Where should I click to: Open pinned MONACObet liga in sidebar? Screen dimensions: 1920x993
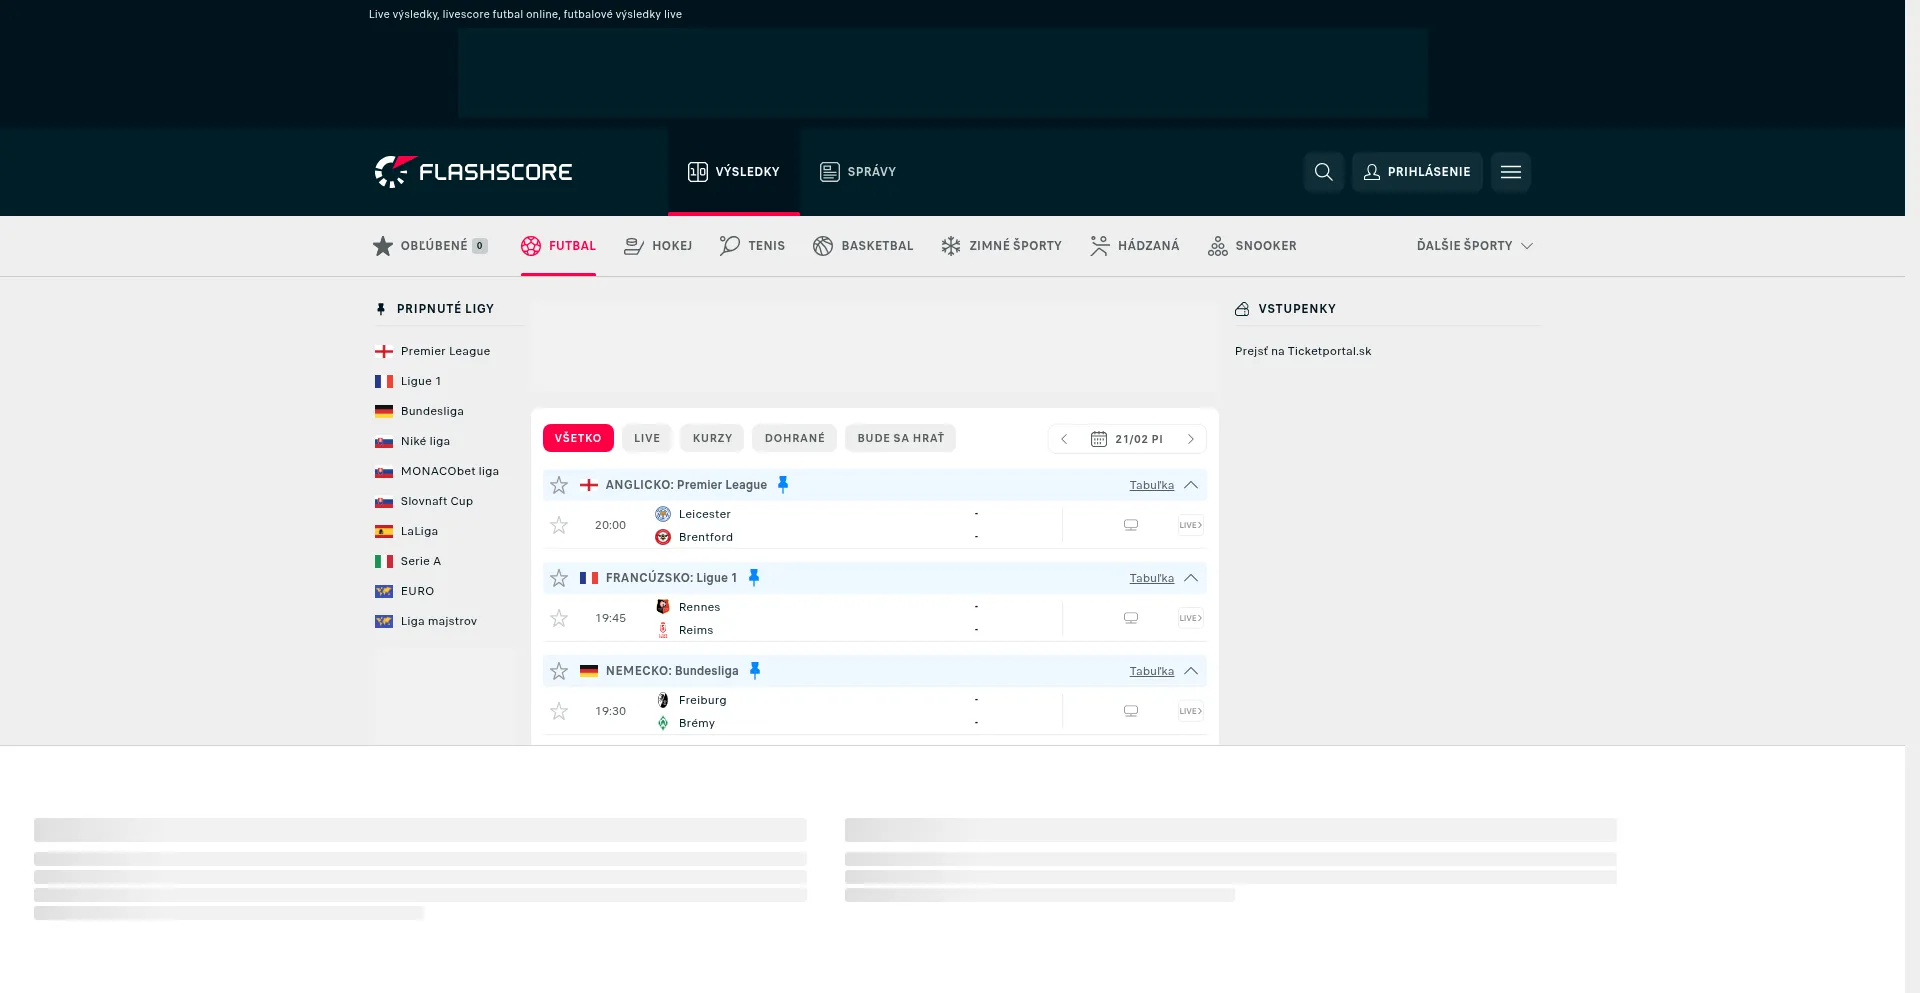tap(437, 471)
